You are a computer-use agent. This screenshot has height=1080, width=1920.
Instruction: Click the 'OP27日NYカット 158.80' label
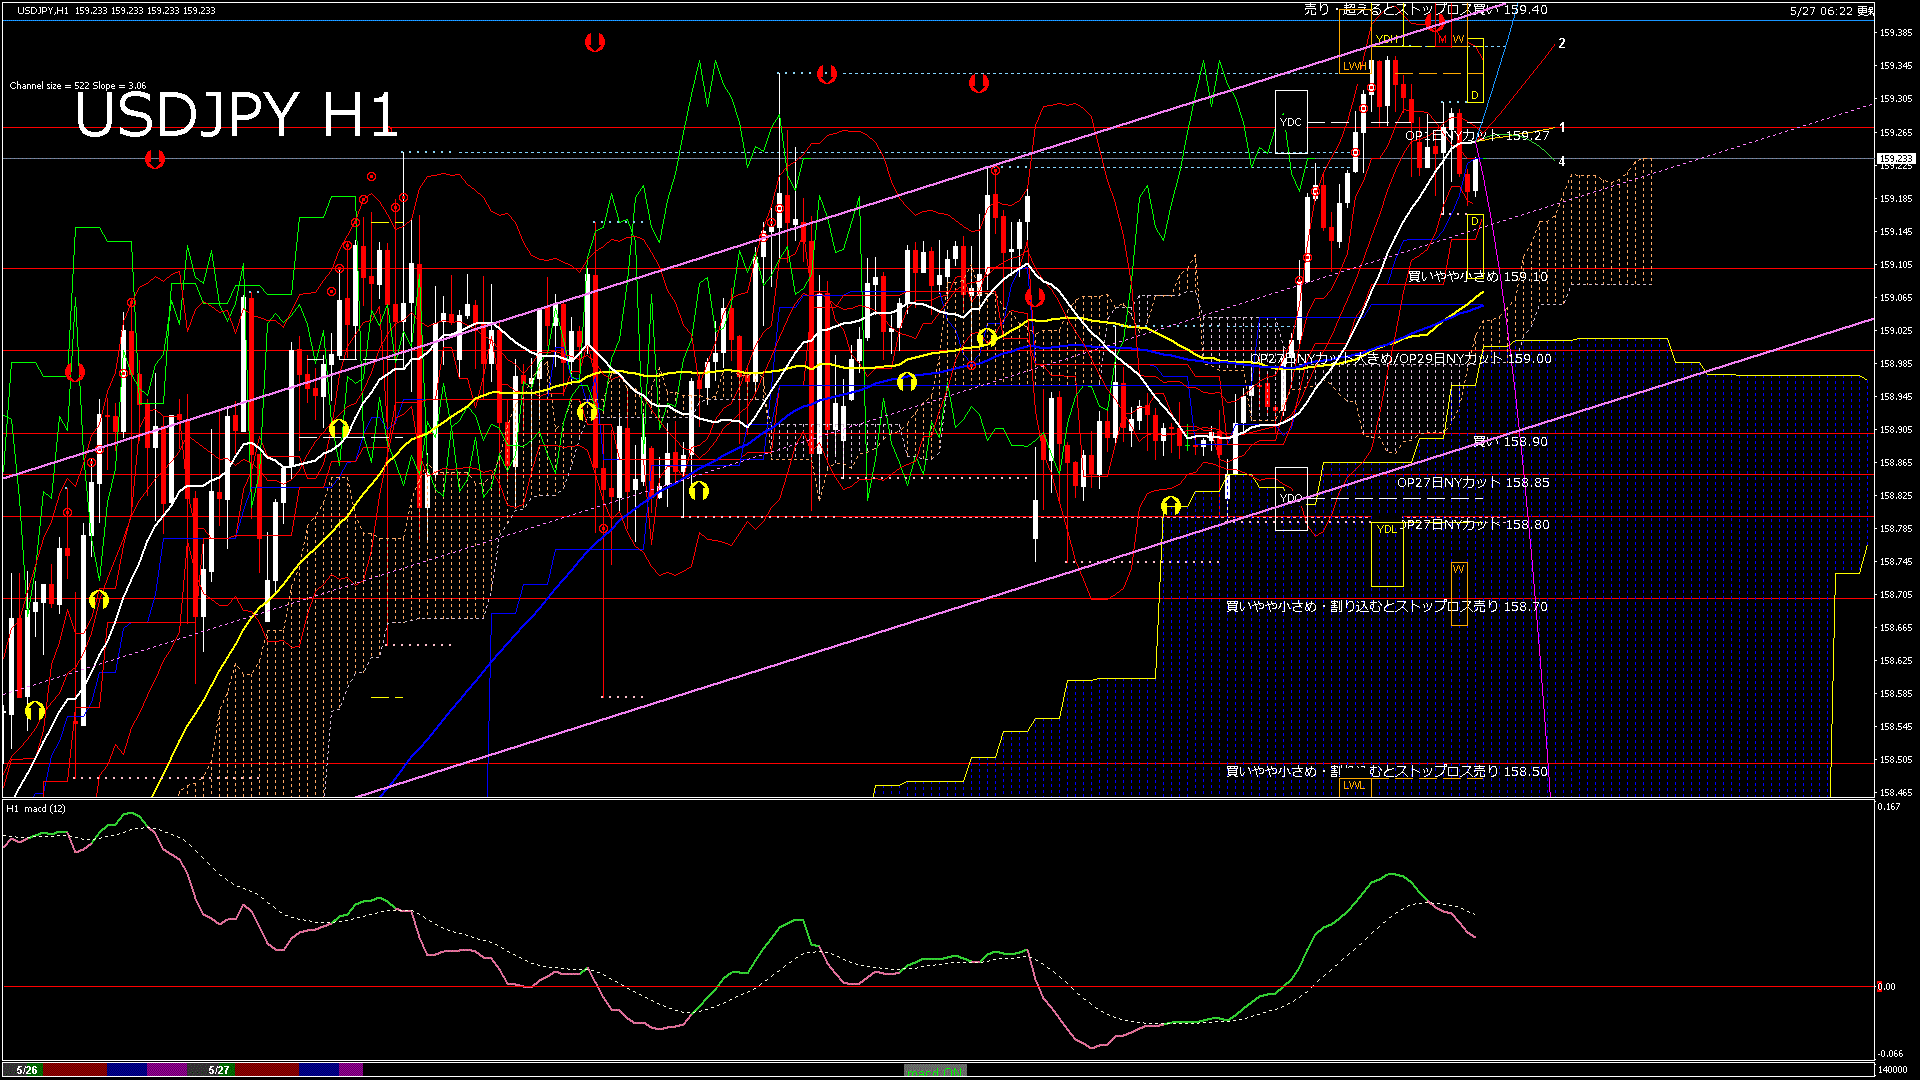click(1475, 525)
